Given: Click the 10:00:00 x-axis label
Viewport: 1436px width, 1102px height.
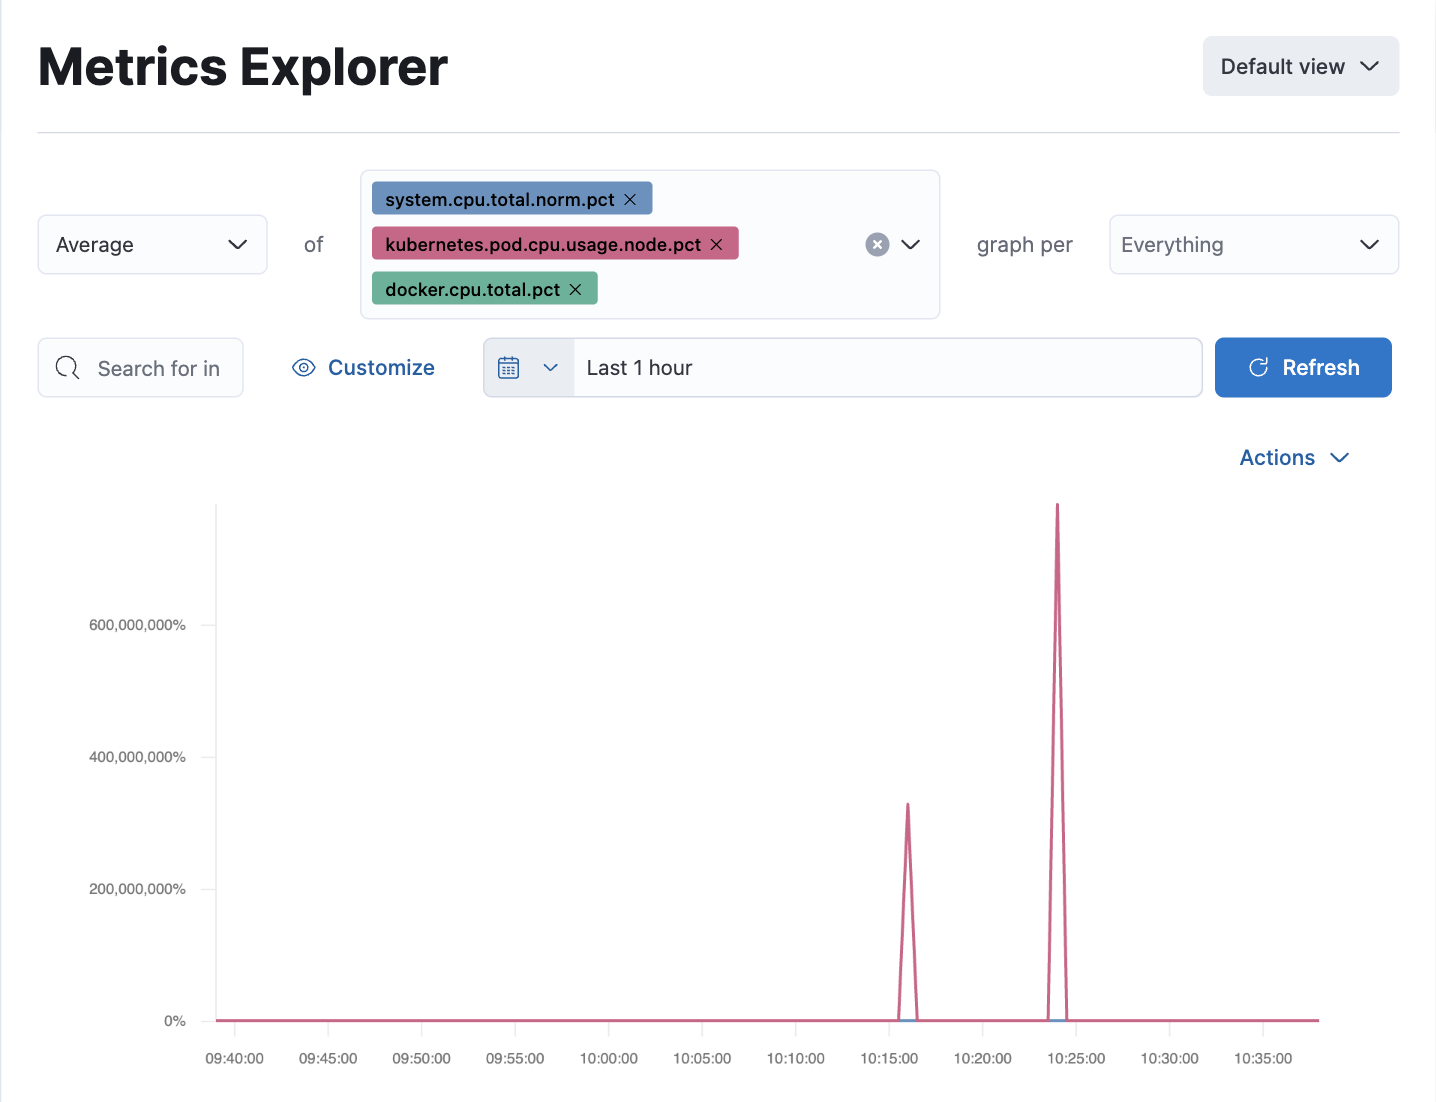Looking at the screenshot, I should click(609, 1059).
